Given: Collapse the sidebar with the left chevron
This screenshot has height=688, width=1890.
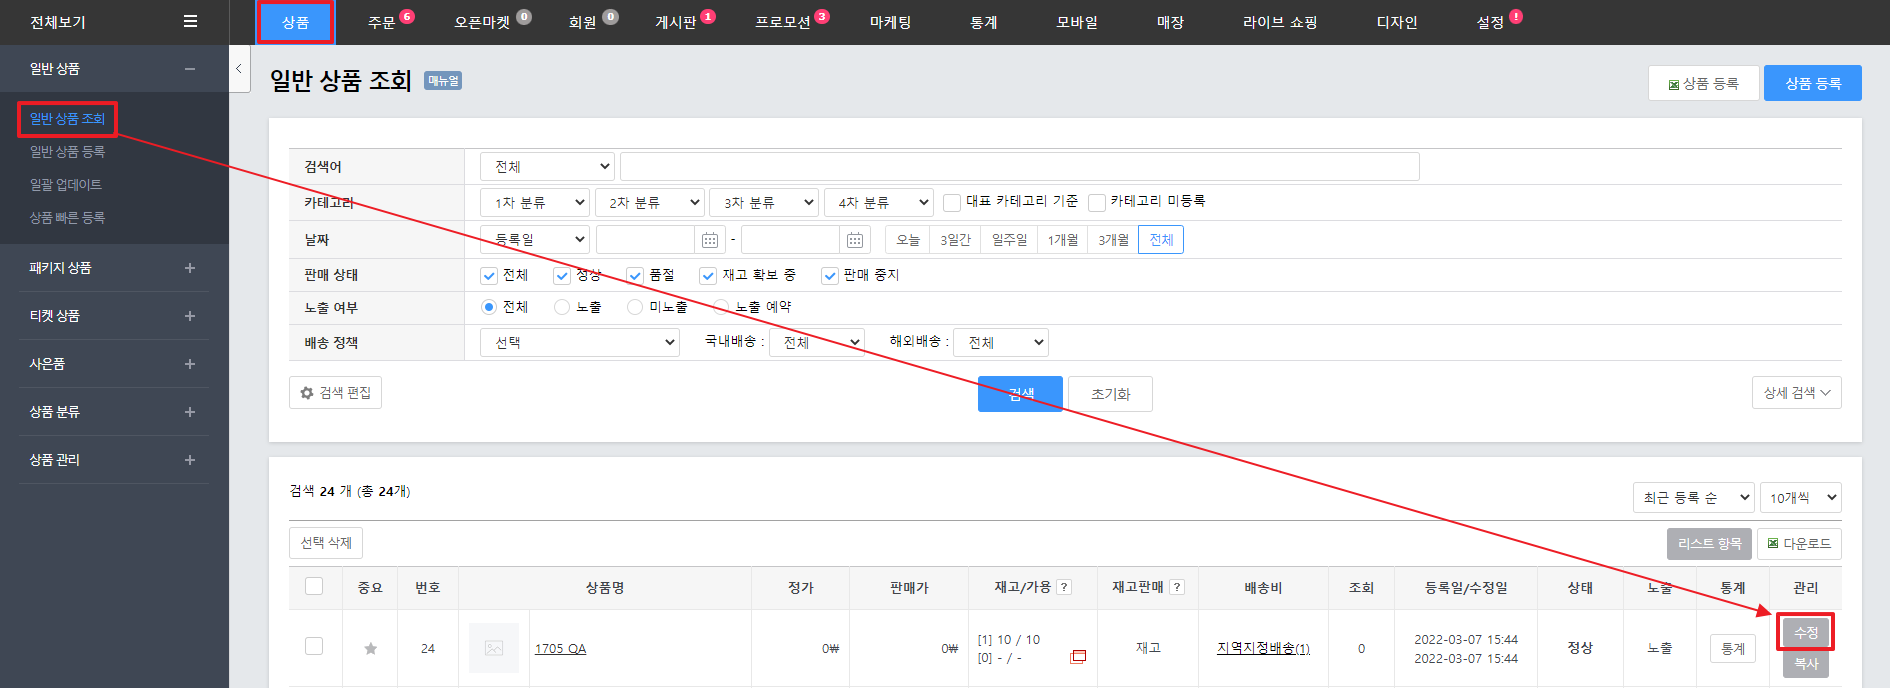Looking at the screenshot, I should [239, 69].
